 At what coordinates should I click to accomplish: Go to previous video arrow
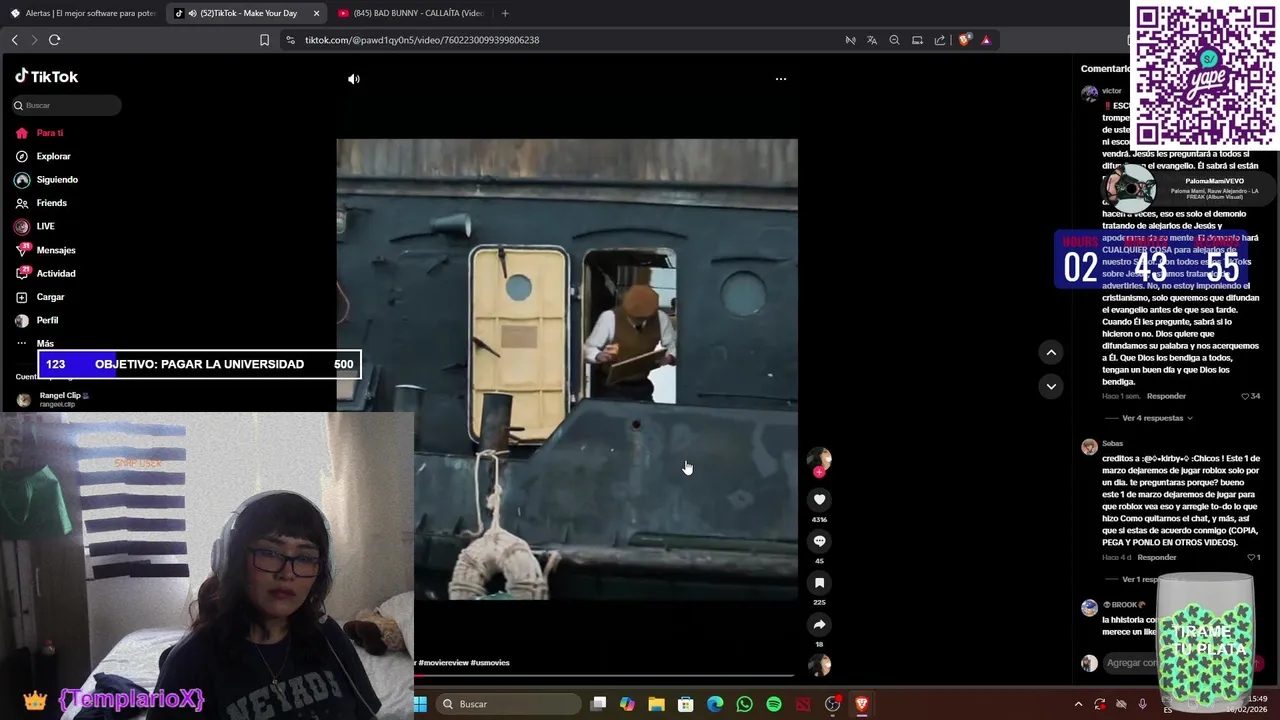coord(1051,352)
